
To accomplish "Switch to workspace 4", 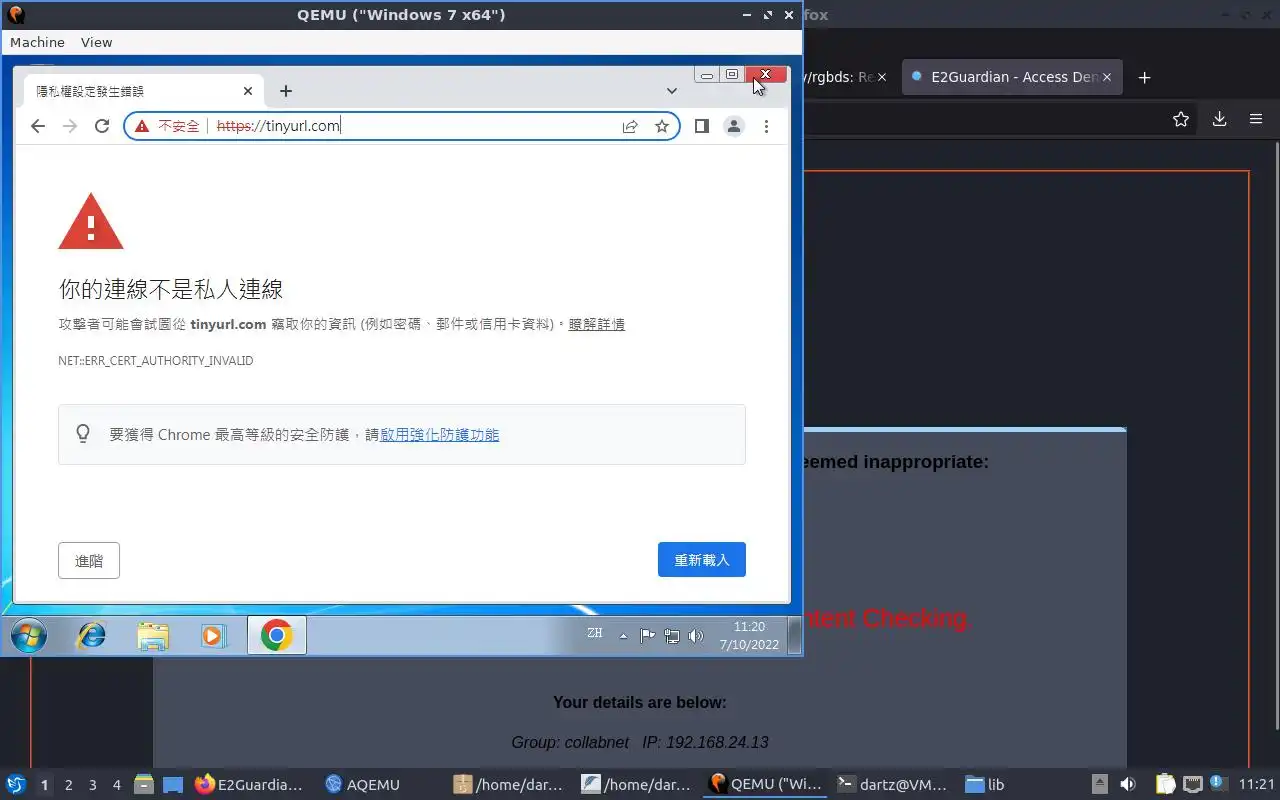I will 116,785.
